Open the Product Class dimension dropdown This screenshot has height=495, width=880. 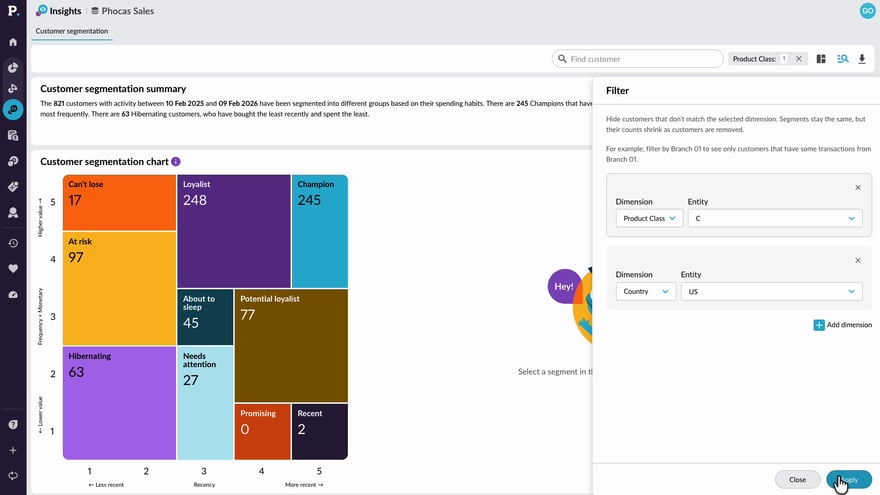[649, 218]
